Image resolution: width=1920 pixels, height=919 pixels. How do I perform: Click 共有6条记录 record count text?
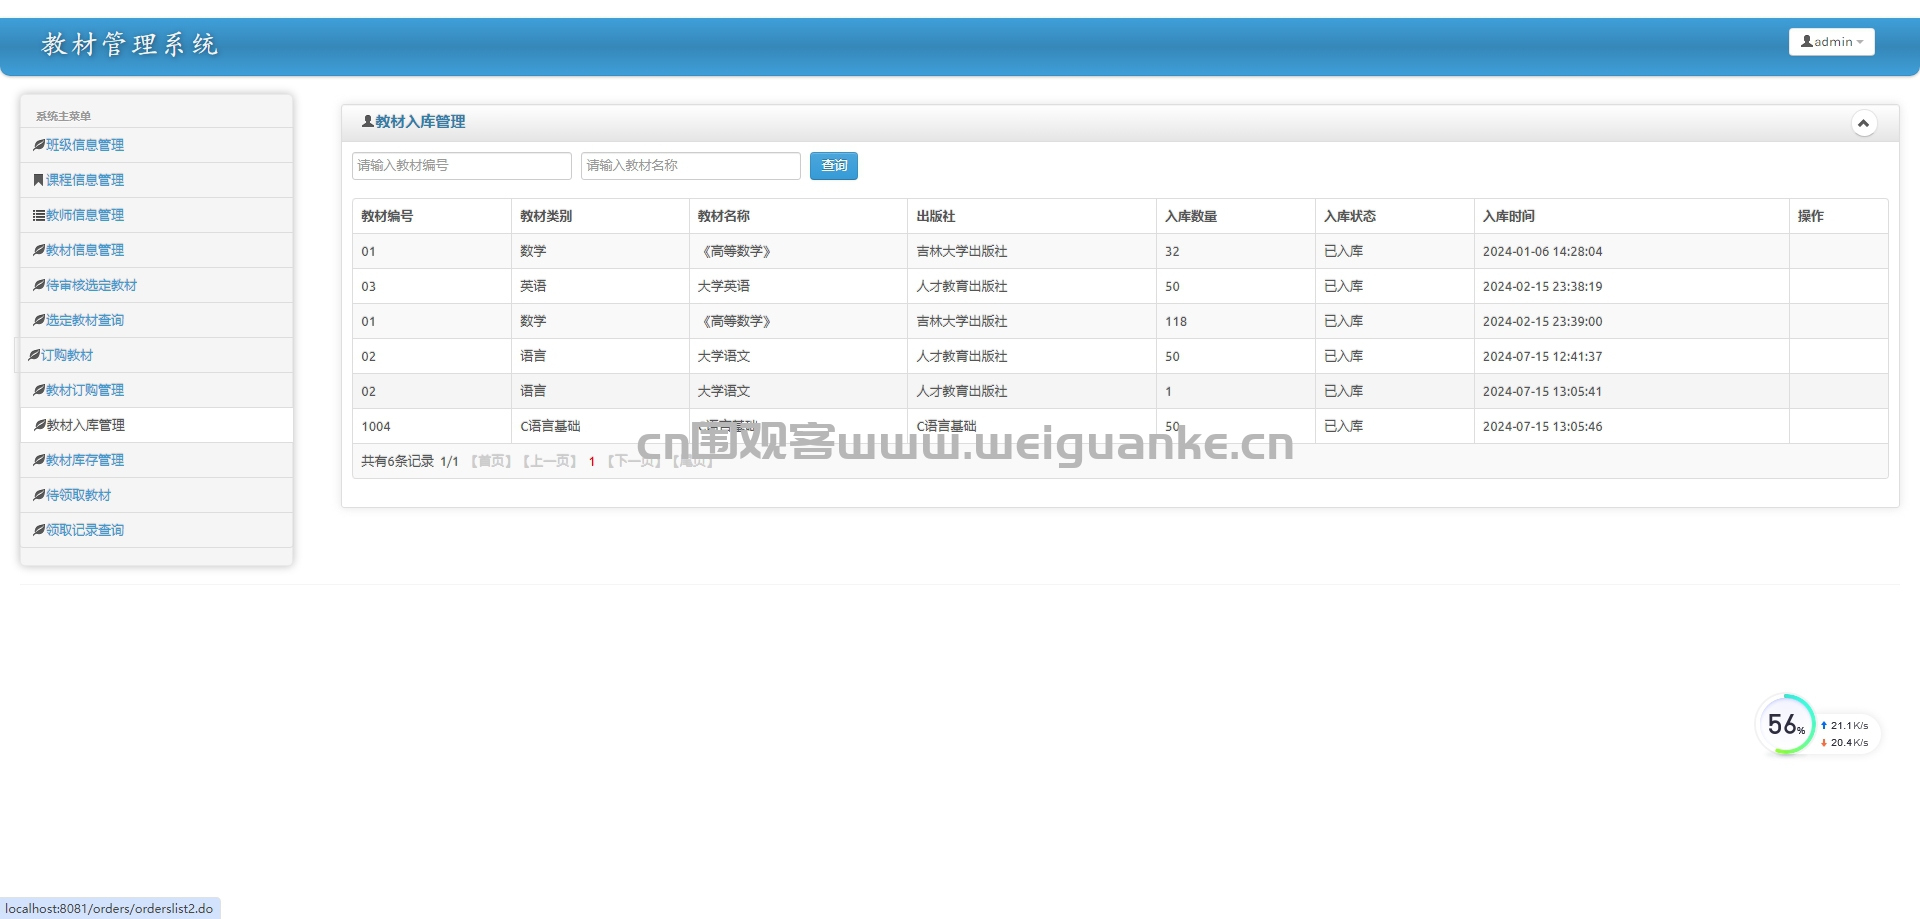[x=397, y=461]
